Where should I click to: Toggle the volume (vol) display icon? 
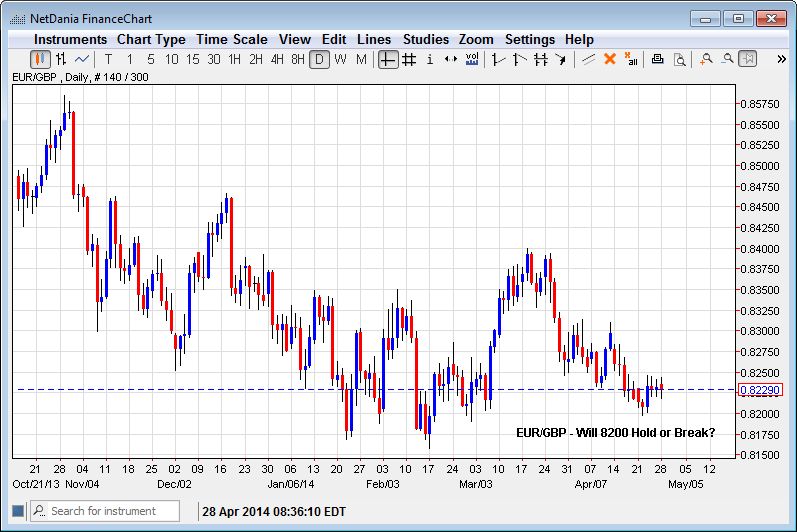472,59
